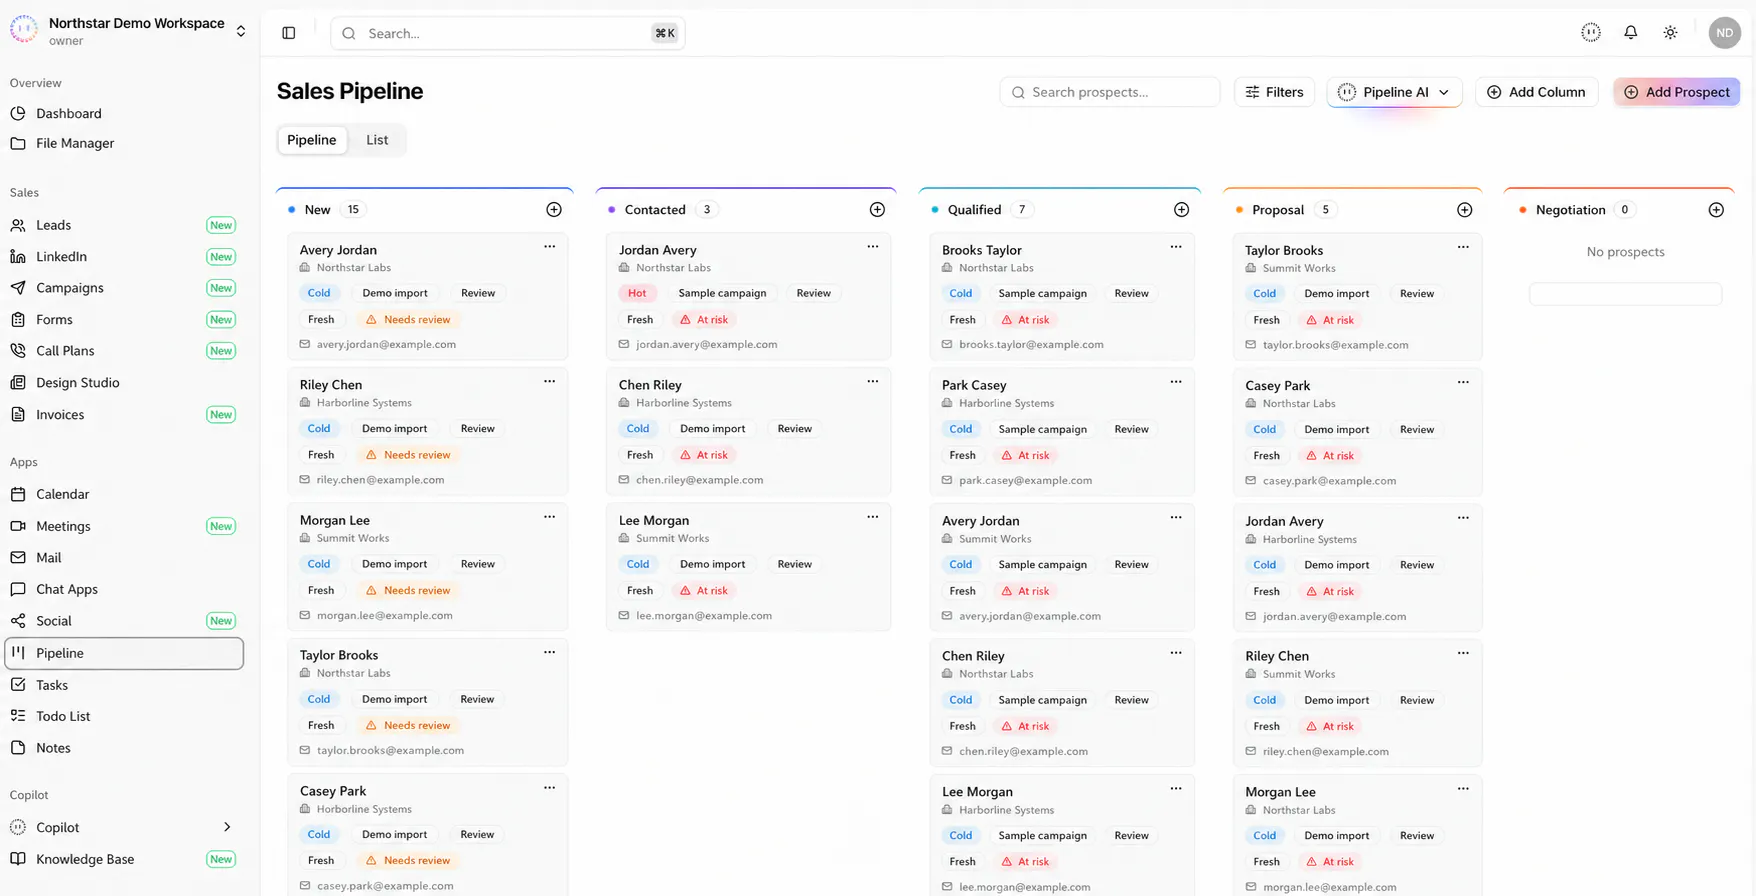The height and width of the screenshot is (896, 1756).
Task: Open Tasks in the sidebar
Action: click(x=124, y=685)
